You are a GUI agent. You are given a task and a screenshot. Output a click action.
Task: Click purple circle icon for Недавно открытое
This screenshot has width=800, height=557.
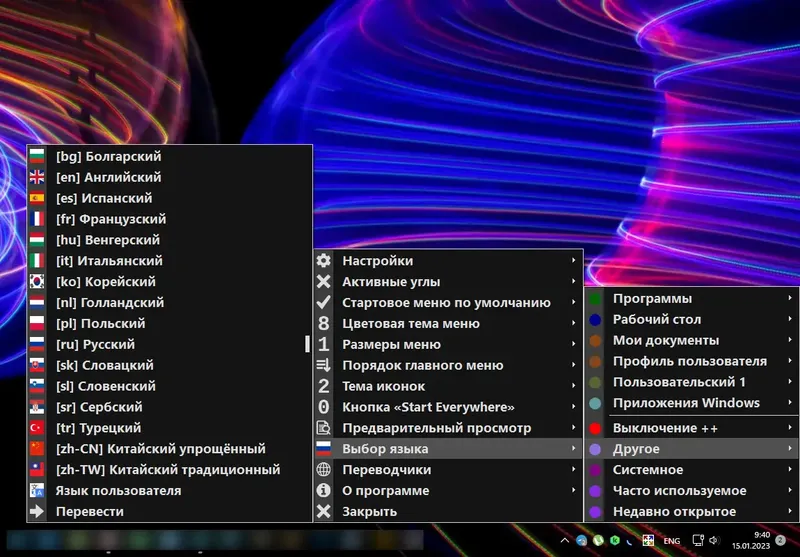coord(595,512)
